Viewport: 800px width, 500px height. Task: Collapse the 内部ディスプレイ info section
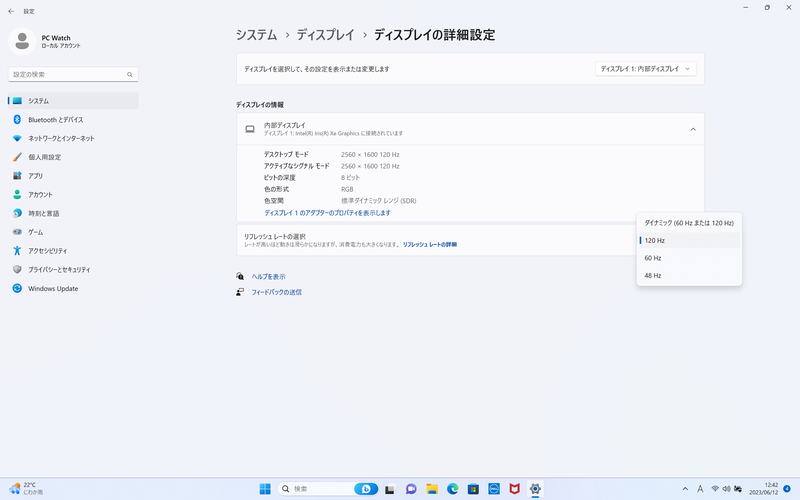[693, 129]
